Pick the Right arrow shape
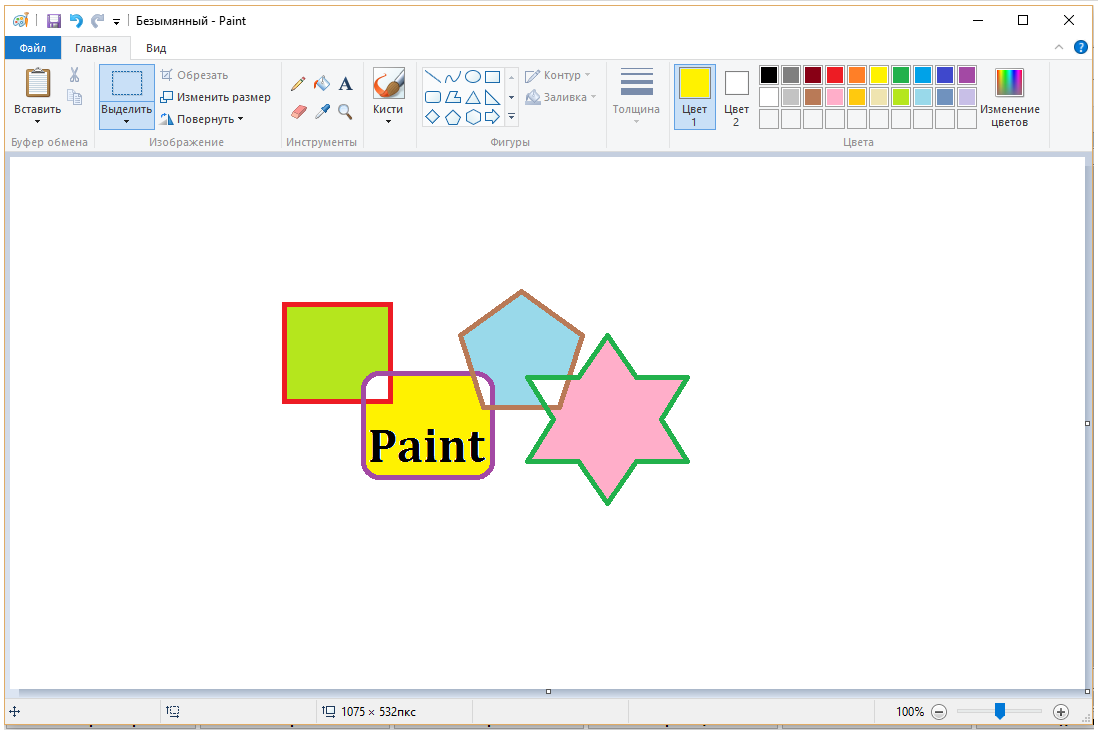 click(493, 117)
